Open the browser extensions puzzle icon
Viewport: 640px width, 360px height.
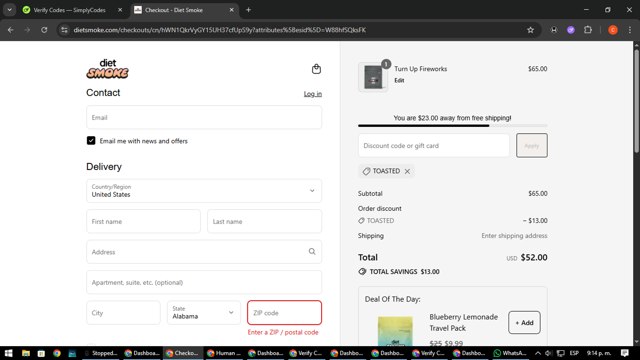coord(588,30)
